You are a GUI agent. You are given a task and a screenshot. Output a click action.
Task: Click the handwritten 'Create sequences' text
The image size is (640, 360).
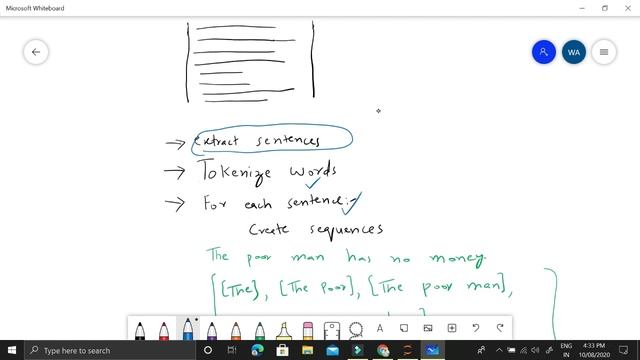(x=316, y=230)
